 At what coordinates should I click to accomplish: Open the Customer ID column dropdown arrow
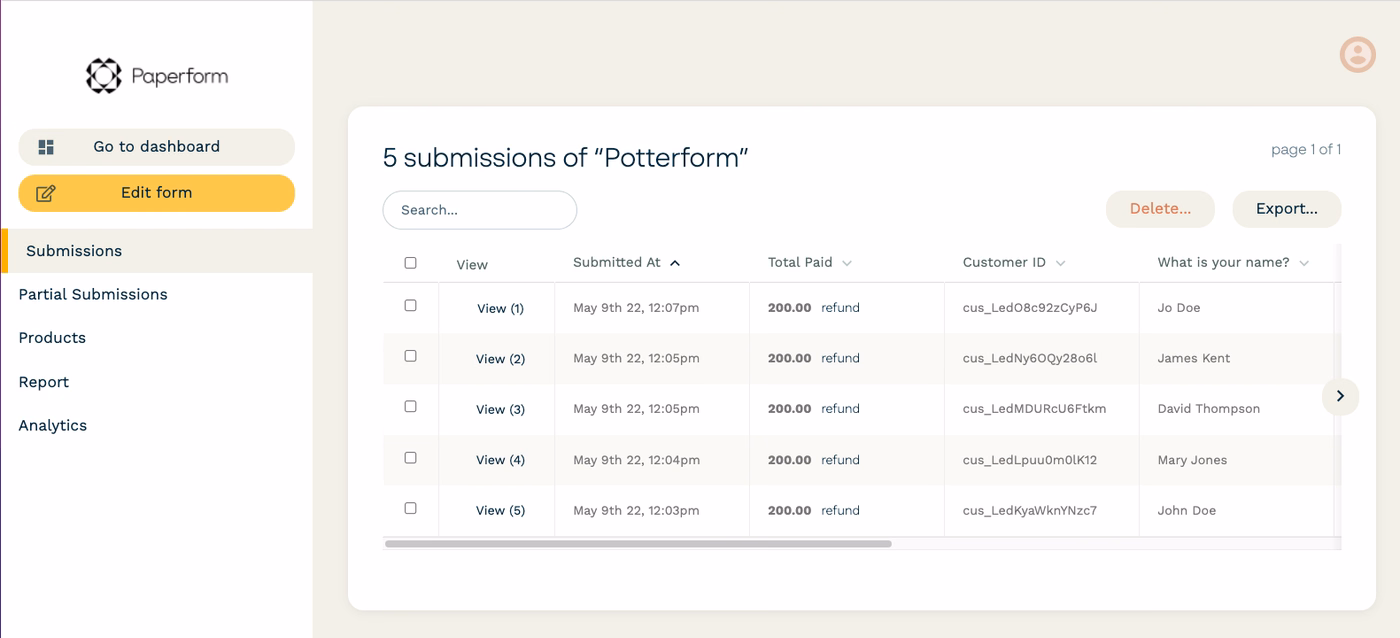click(1060, 263)
